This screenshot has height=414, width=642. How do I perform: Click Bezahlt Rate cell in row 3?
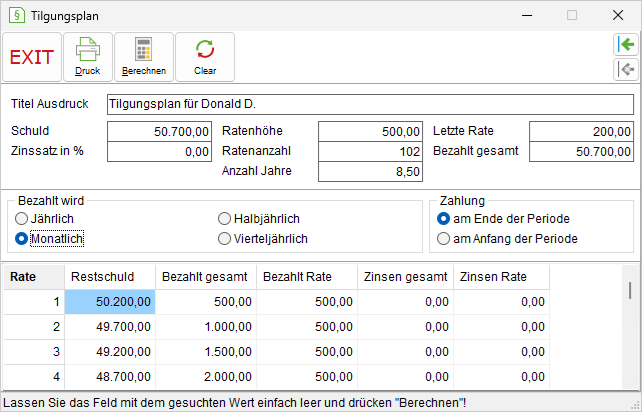(307, 352)
